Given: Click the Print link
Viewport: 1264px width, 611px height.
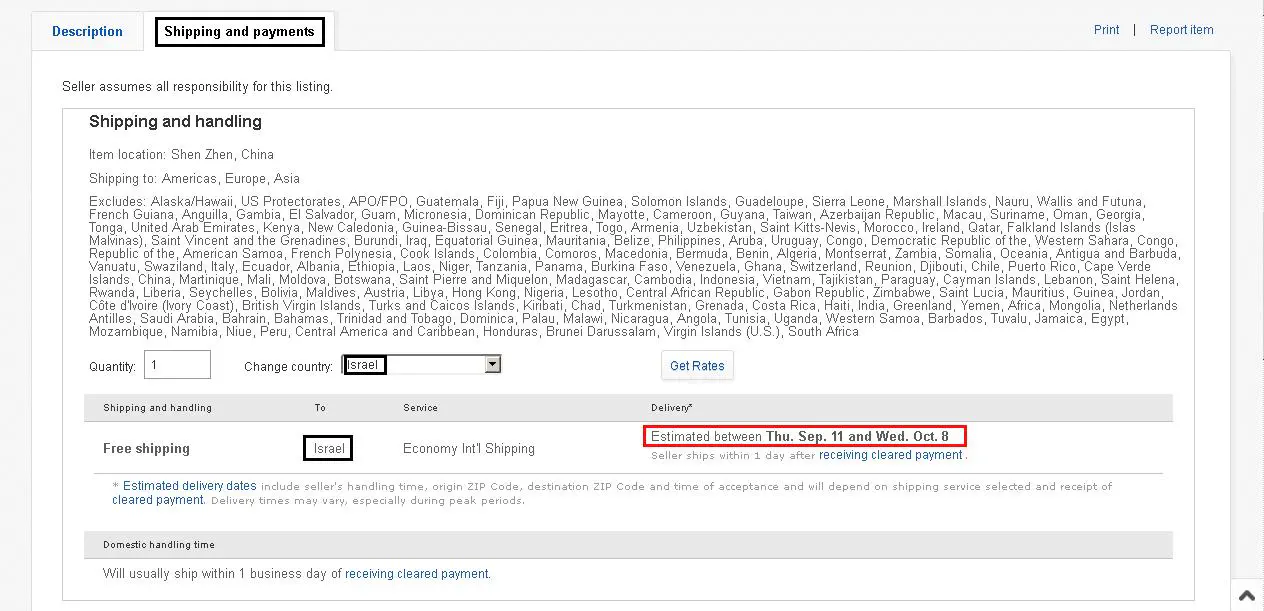Looking at the screenshot, I should [x=1106, y=30].
